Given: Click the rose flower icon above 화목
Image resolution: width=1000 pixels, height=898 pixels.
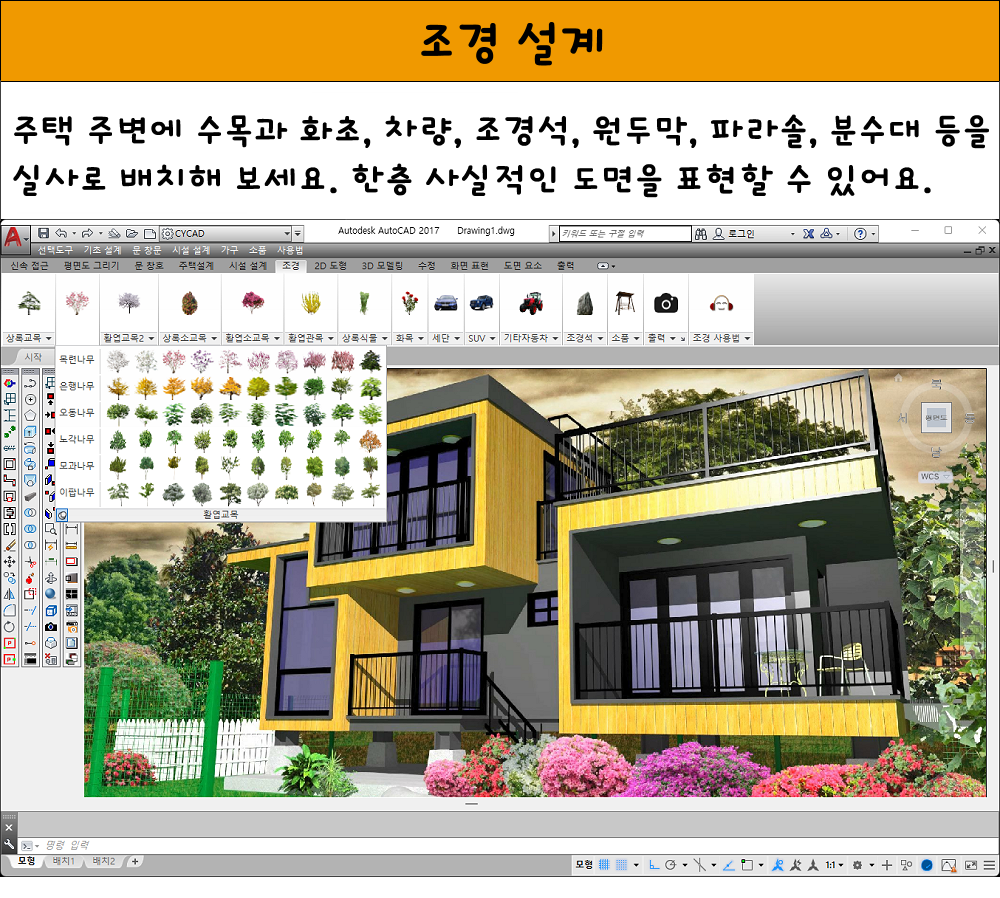Looking at the screenshot, I should [x=409, y=303].
